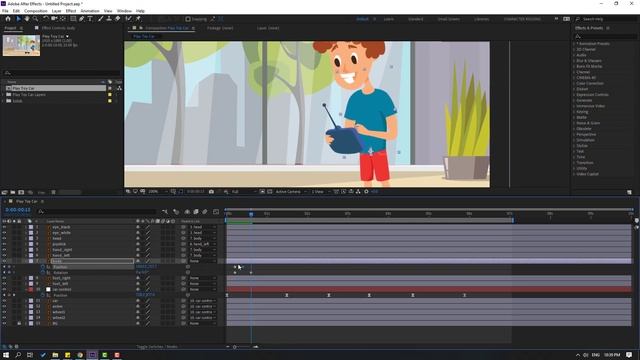This screenshot has width=640, height=360.
Task: Click the Search Help field
Action: [x=607, y=19]
